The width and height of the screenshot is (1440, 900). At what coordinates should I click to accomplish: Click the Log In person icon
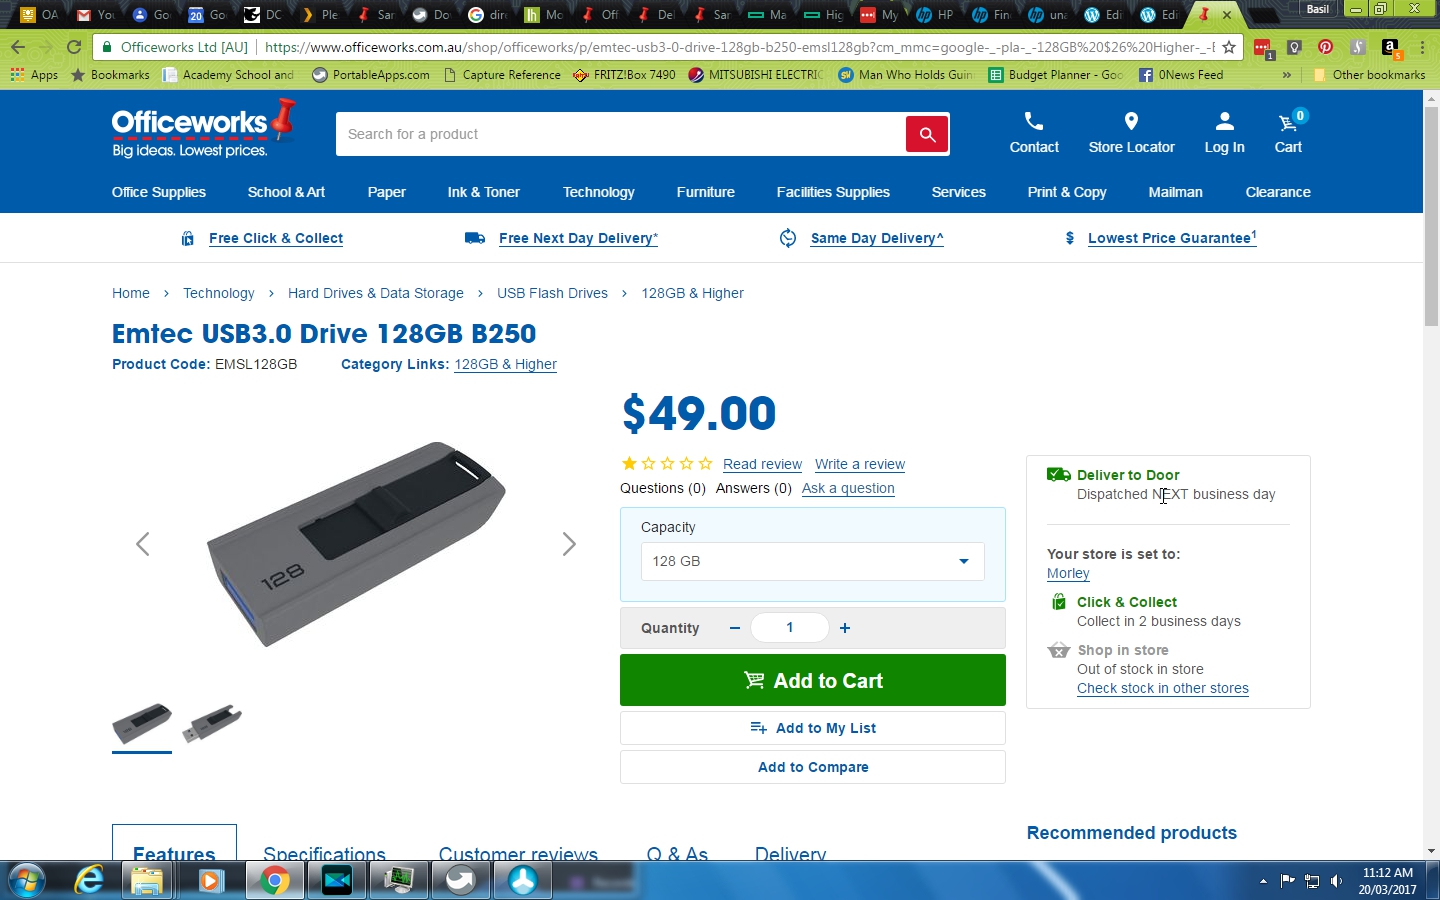point(1224,122)
